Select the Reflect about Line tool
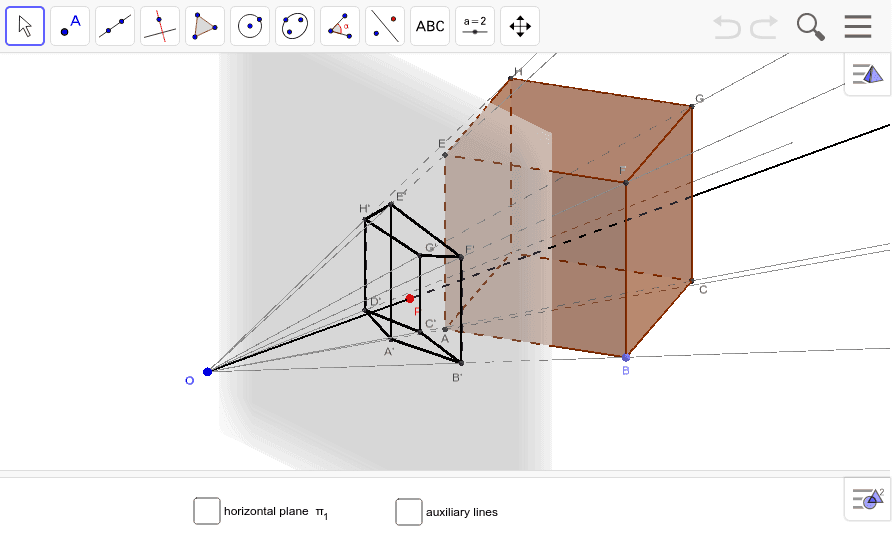 385,26
